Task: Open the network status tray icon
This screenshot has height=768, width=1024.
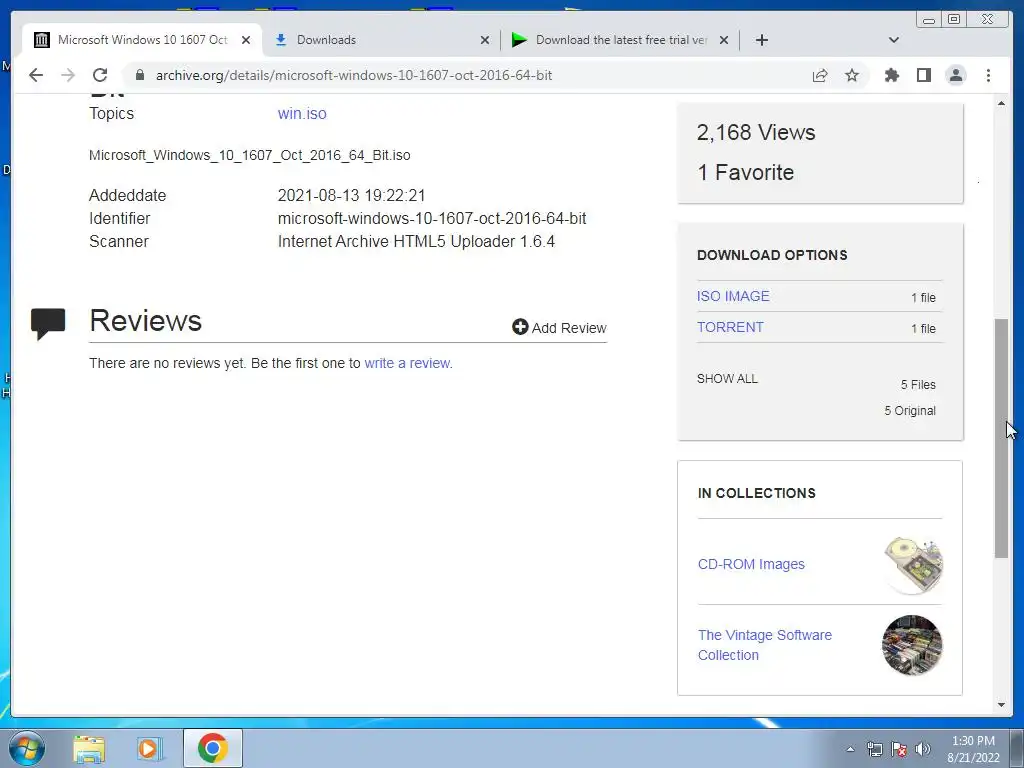Action: pyautogui.click(x=874, y=749)
